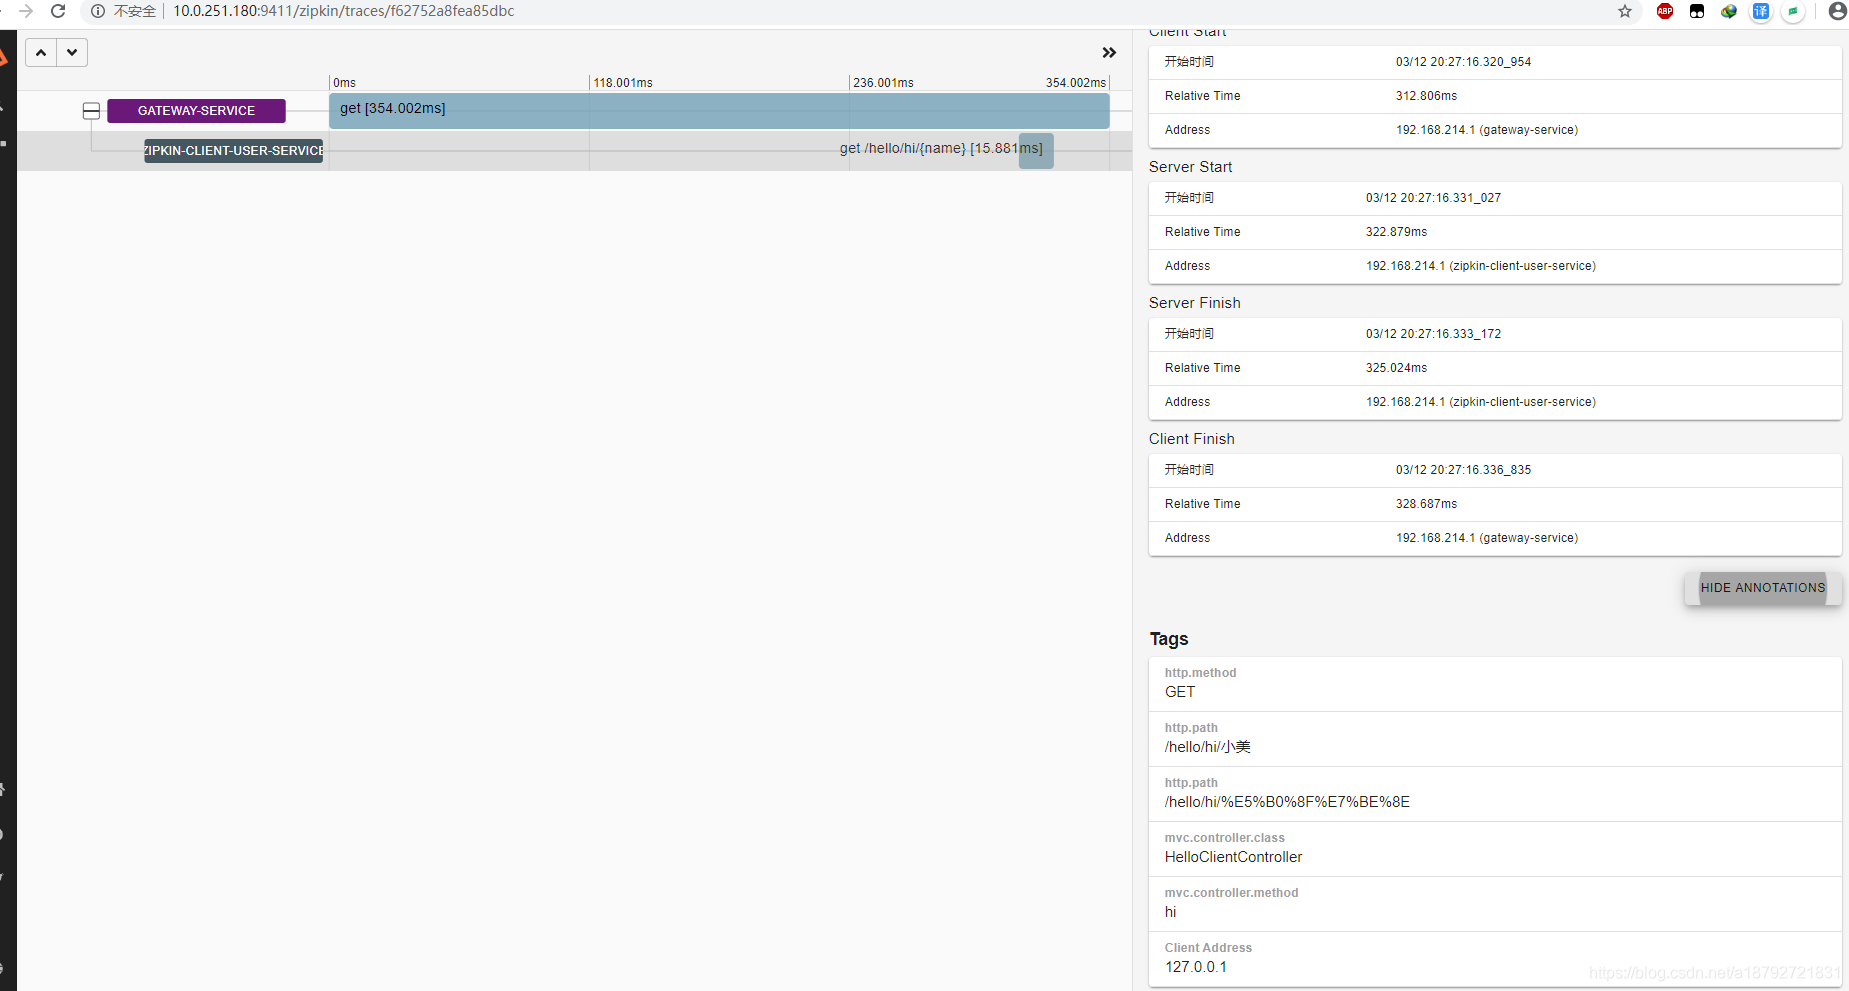The image size is (1849, 991).
Task: Select Relative Time value 325.024ms
Action: click(x=1396, y=368)
